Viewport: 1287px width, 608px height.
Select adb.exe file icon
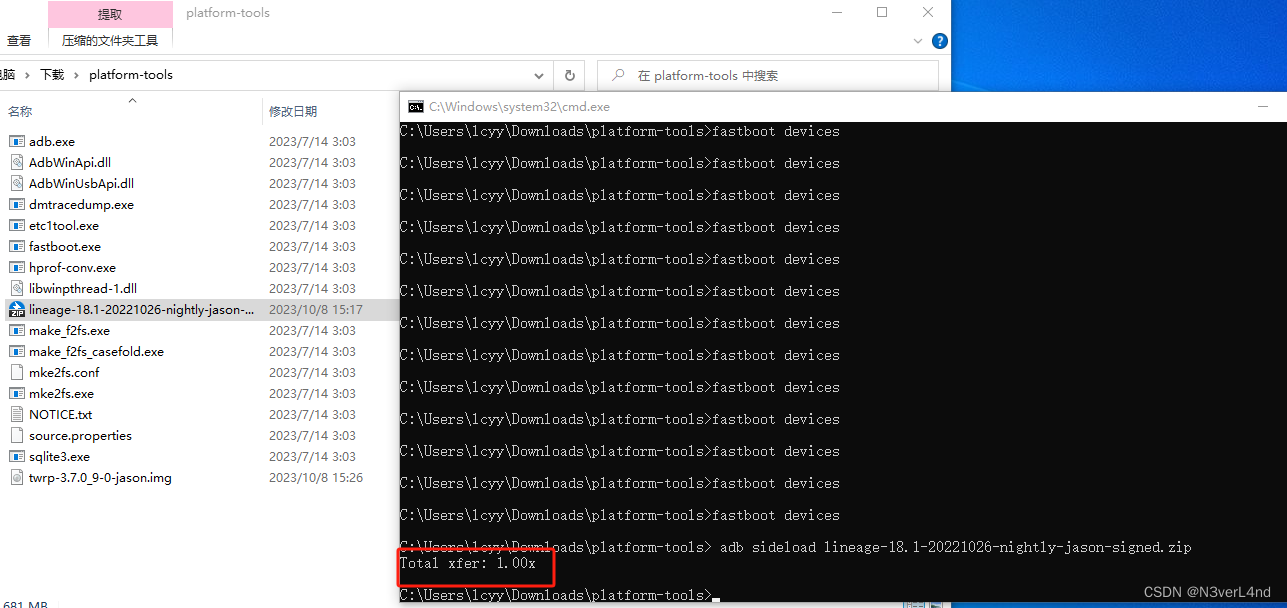coord(16,142)
